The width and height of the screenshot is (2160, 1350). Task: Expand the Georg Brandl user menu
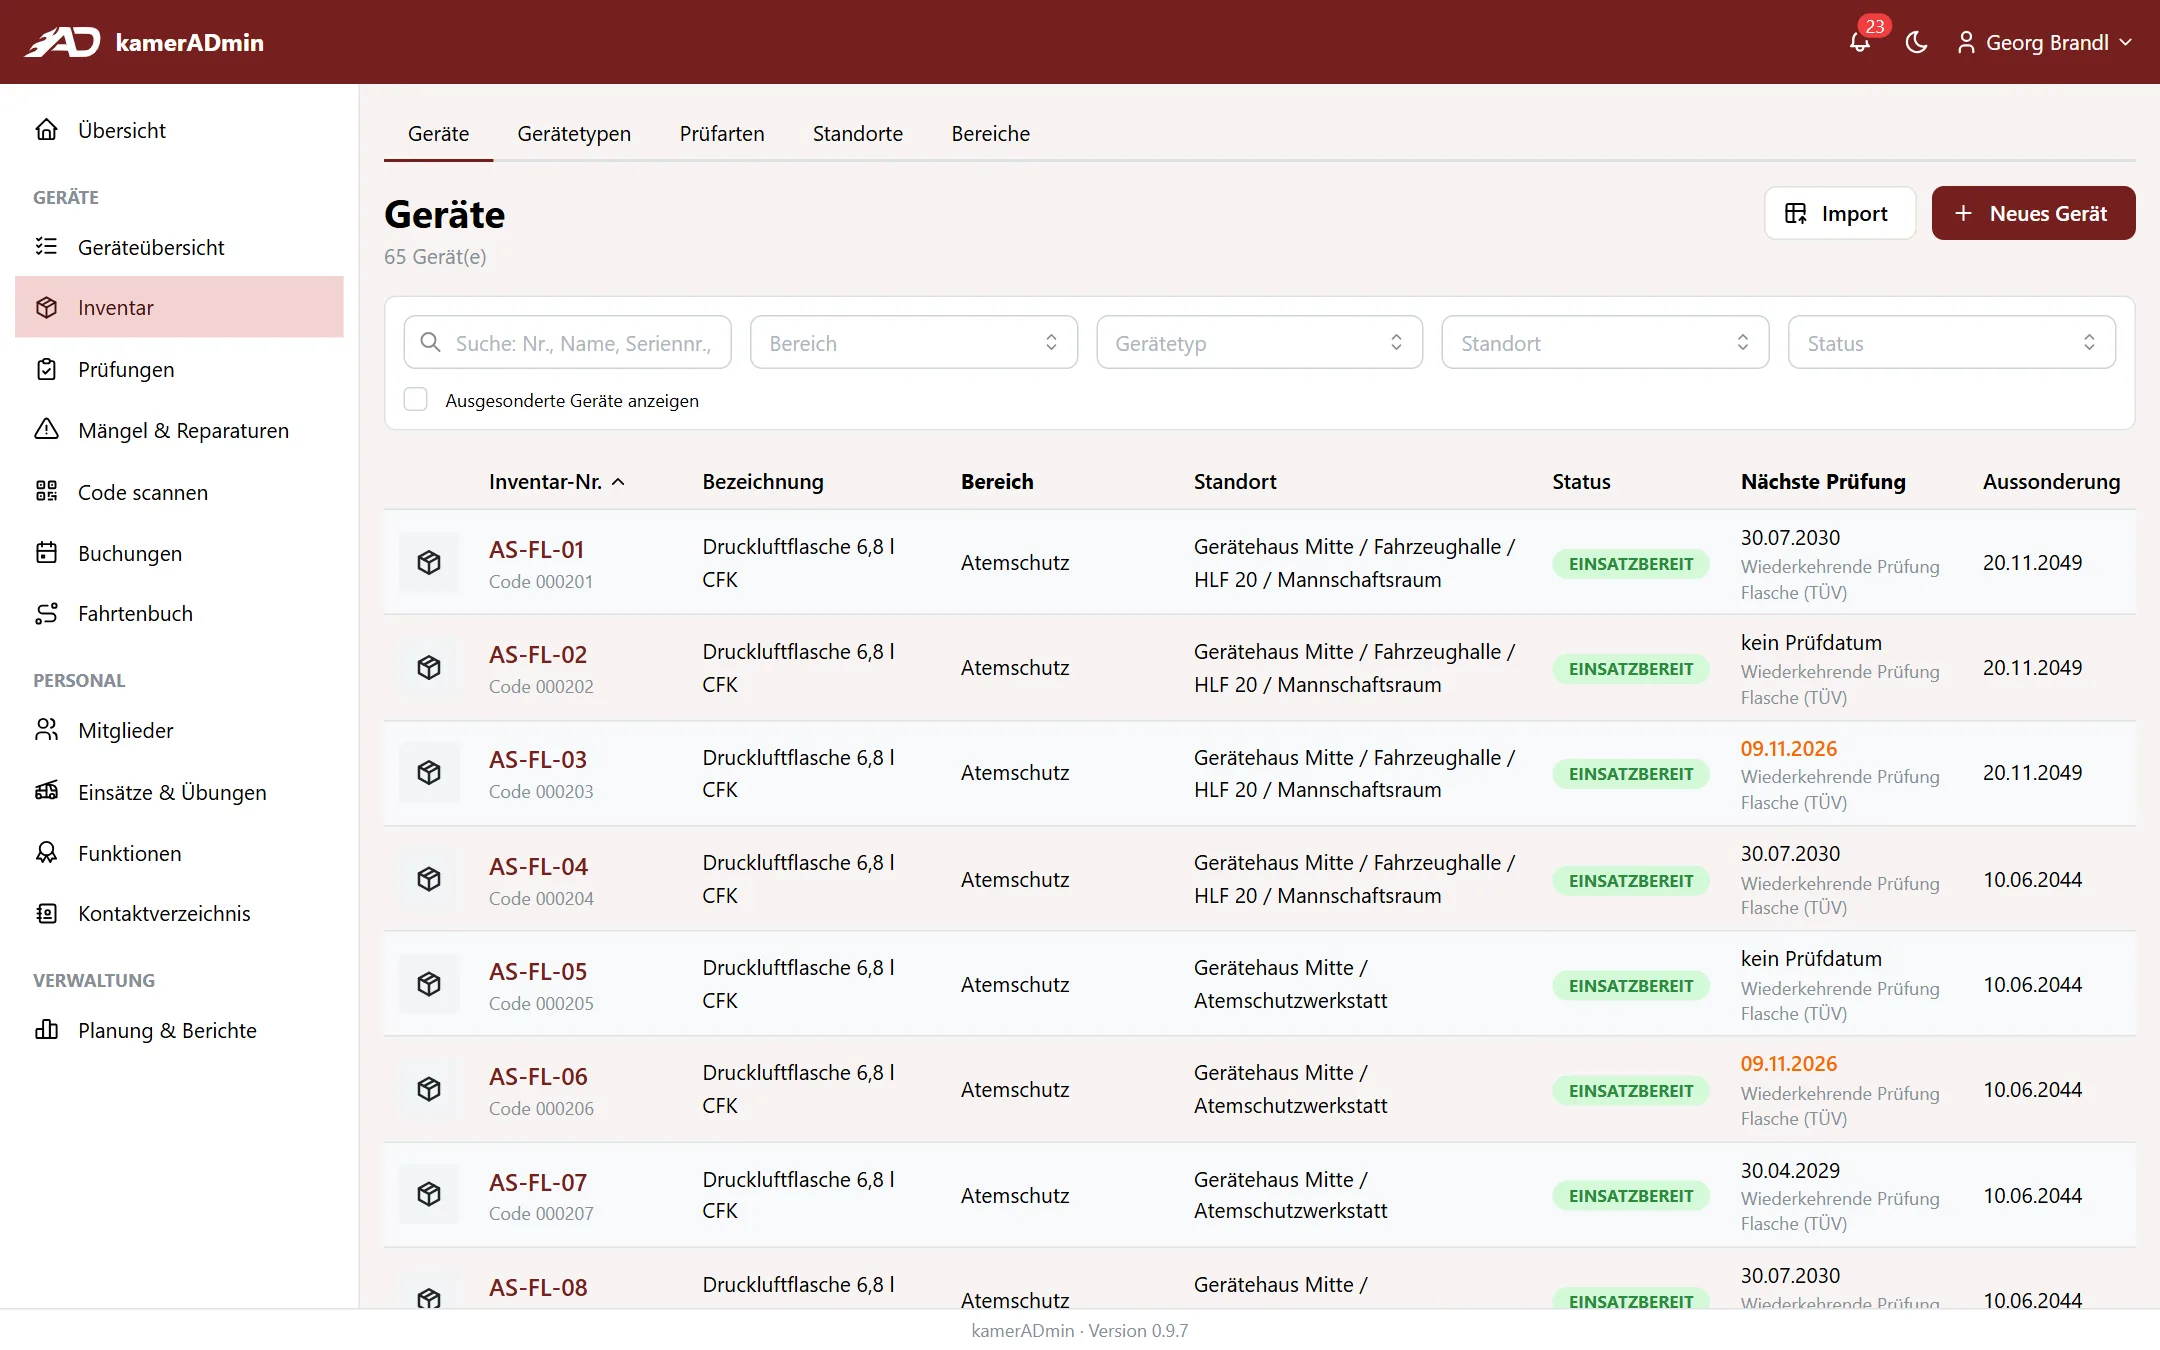coord(2044,42)
